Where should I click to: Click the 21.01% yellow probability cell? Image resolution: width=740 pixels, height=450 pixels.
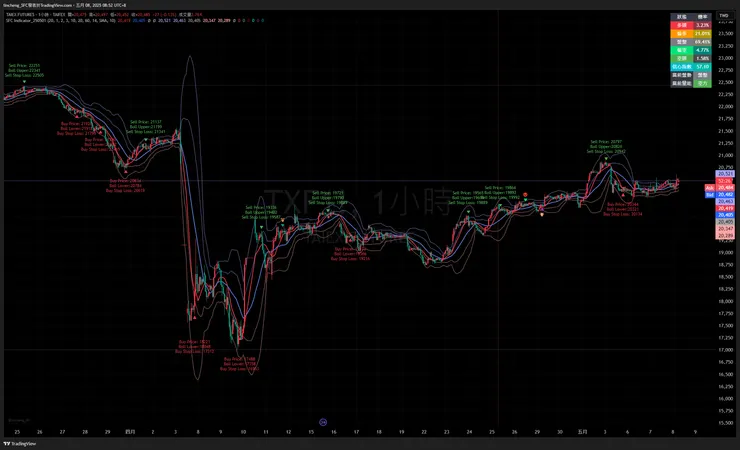(x=702, y=34)
